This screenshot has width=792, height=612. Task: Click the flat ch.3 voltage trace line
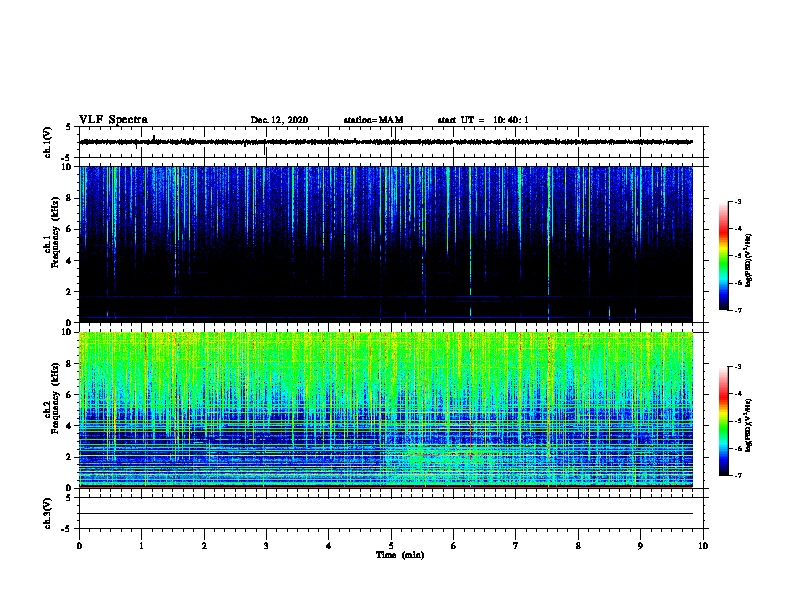386,514
